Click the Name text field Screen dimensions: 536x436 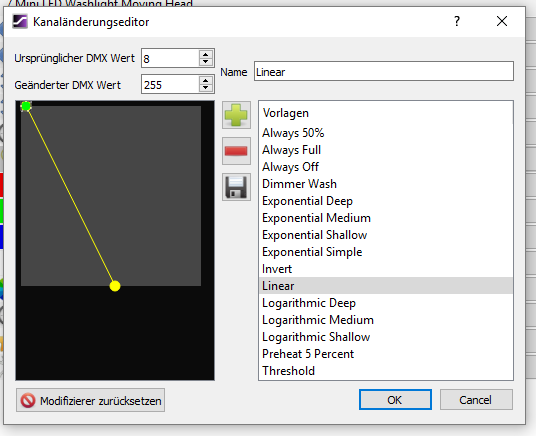point(384,71)
